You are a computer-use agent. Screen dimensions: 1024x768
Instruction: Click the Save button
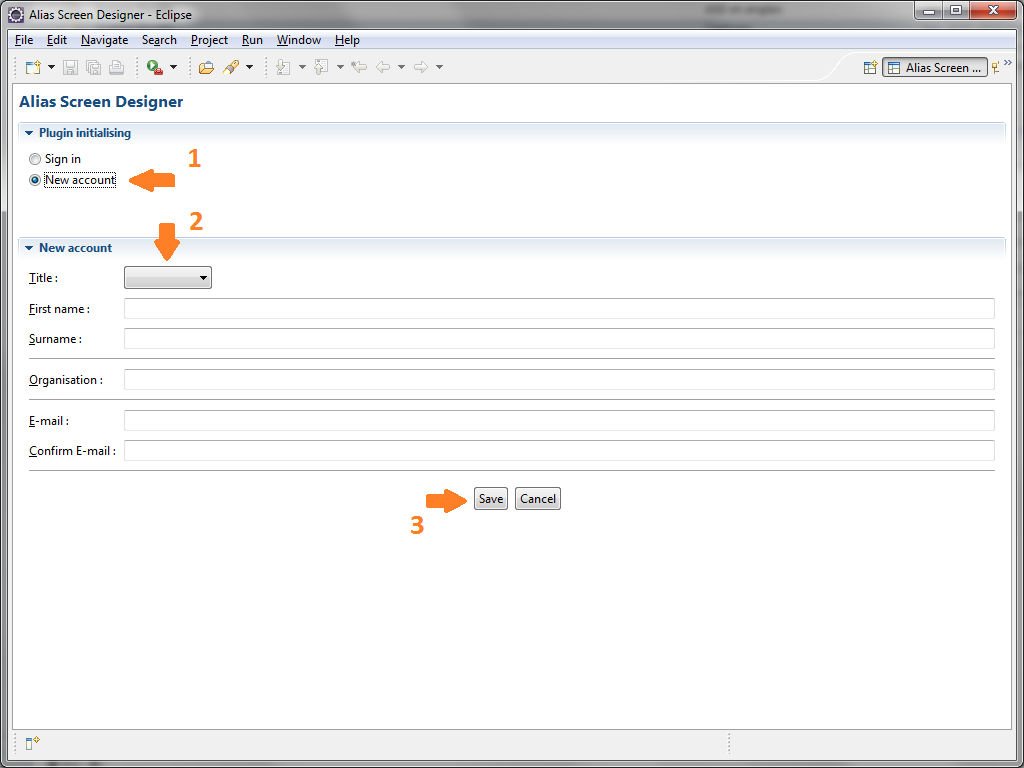(x=491, y=499)
